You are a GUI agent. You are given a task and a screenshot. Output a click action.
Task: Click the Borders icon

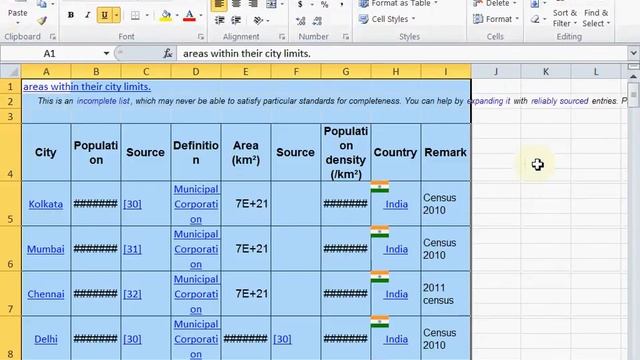135,16
